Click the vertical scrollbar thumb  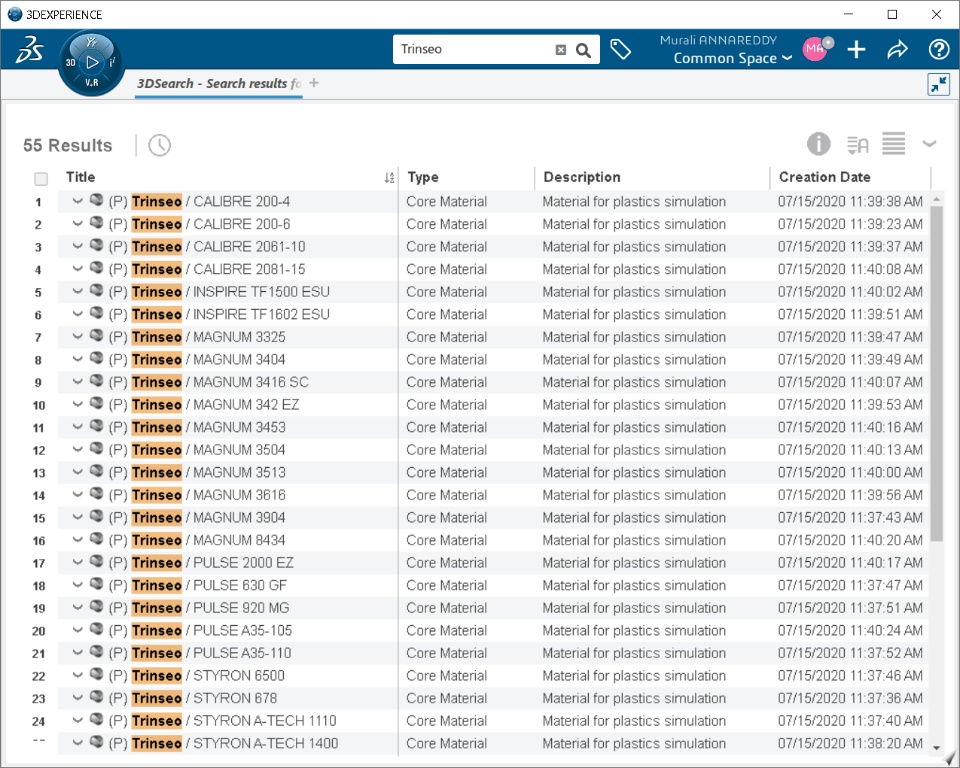click(936, 373)
